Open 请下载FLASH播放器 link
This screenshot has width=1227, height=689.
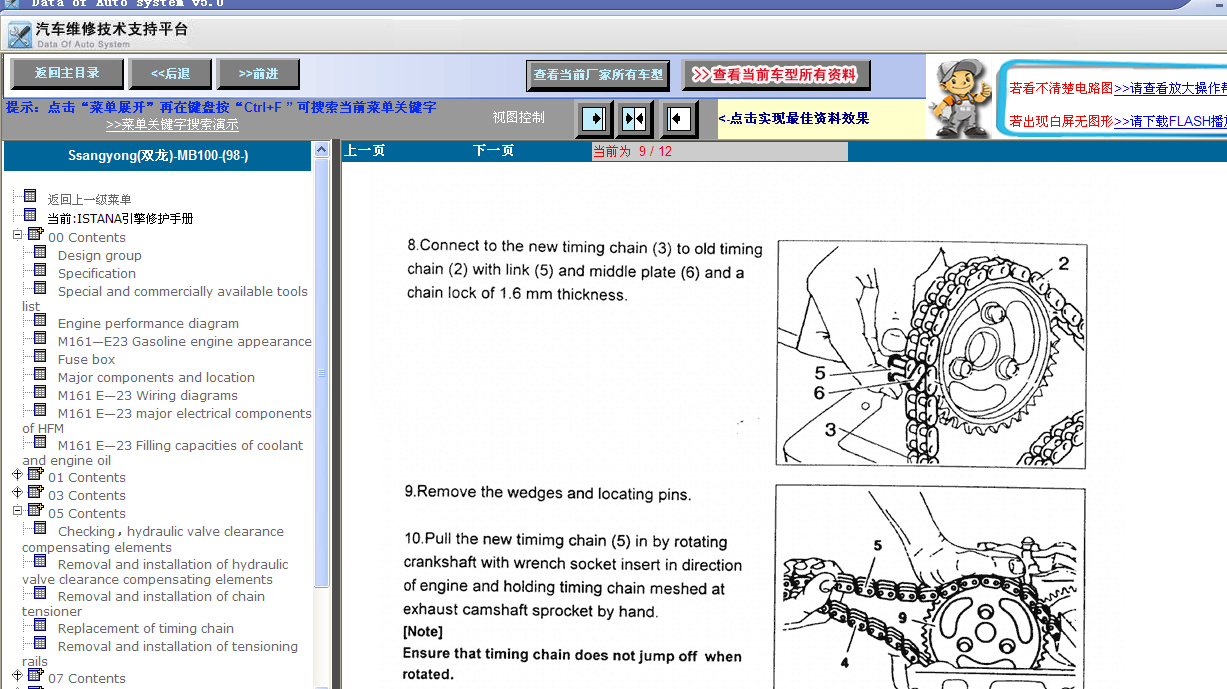(1170, 121)
